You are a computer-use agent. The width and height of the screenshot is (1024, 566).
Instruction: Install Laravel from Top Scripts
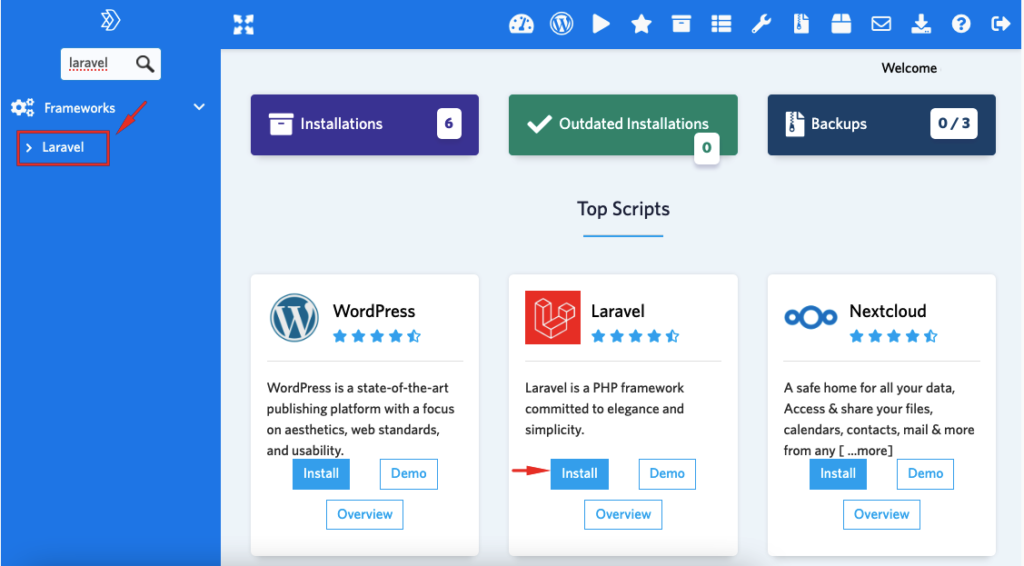[x=579, y=474]
